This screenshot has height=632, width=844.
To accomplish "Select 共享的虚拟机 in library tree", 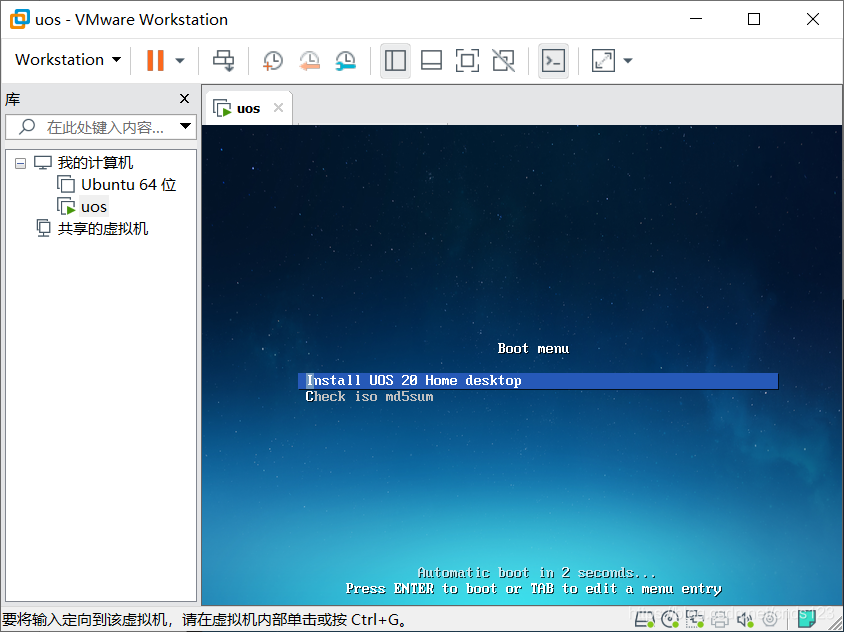I will coord(103,229).
